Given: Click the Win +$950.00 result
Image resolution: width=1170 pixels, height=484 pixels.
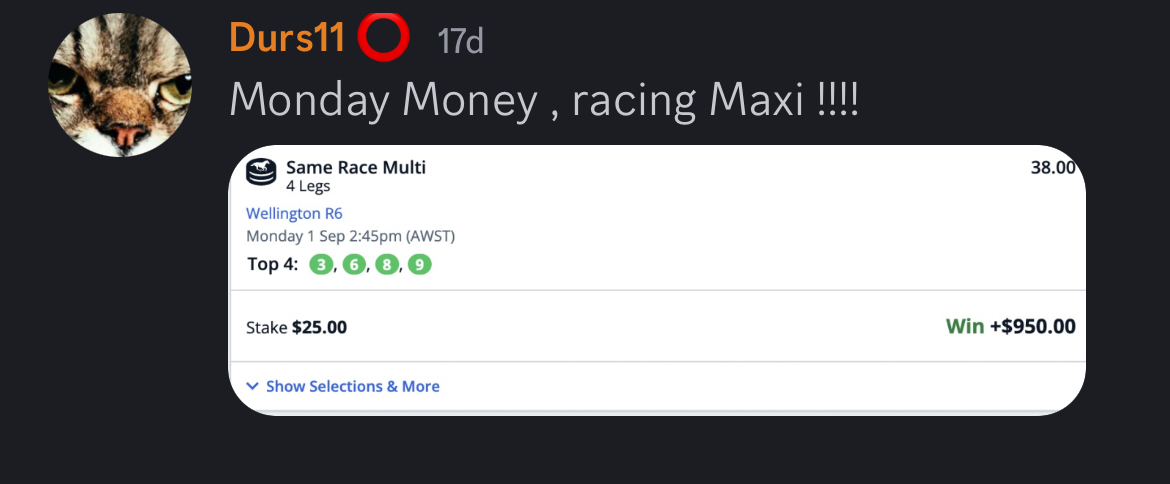Looking at the screenshot, I should point(1010,326).
